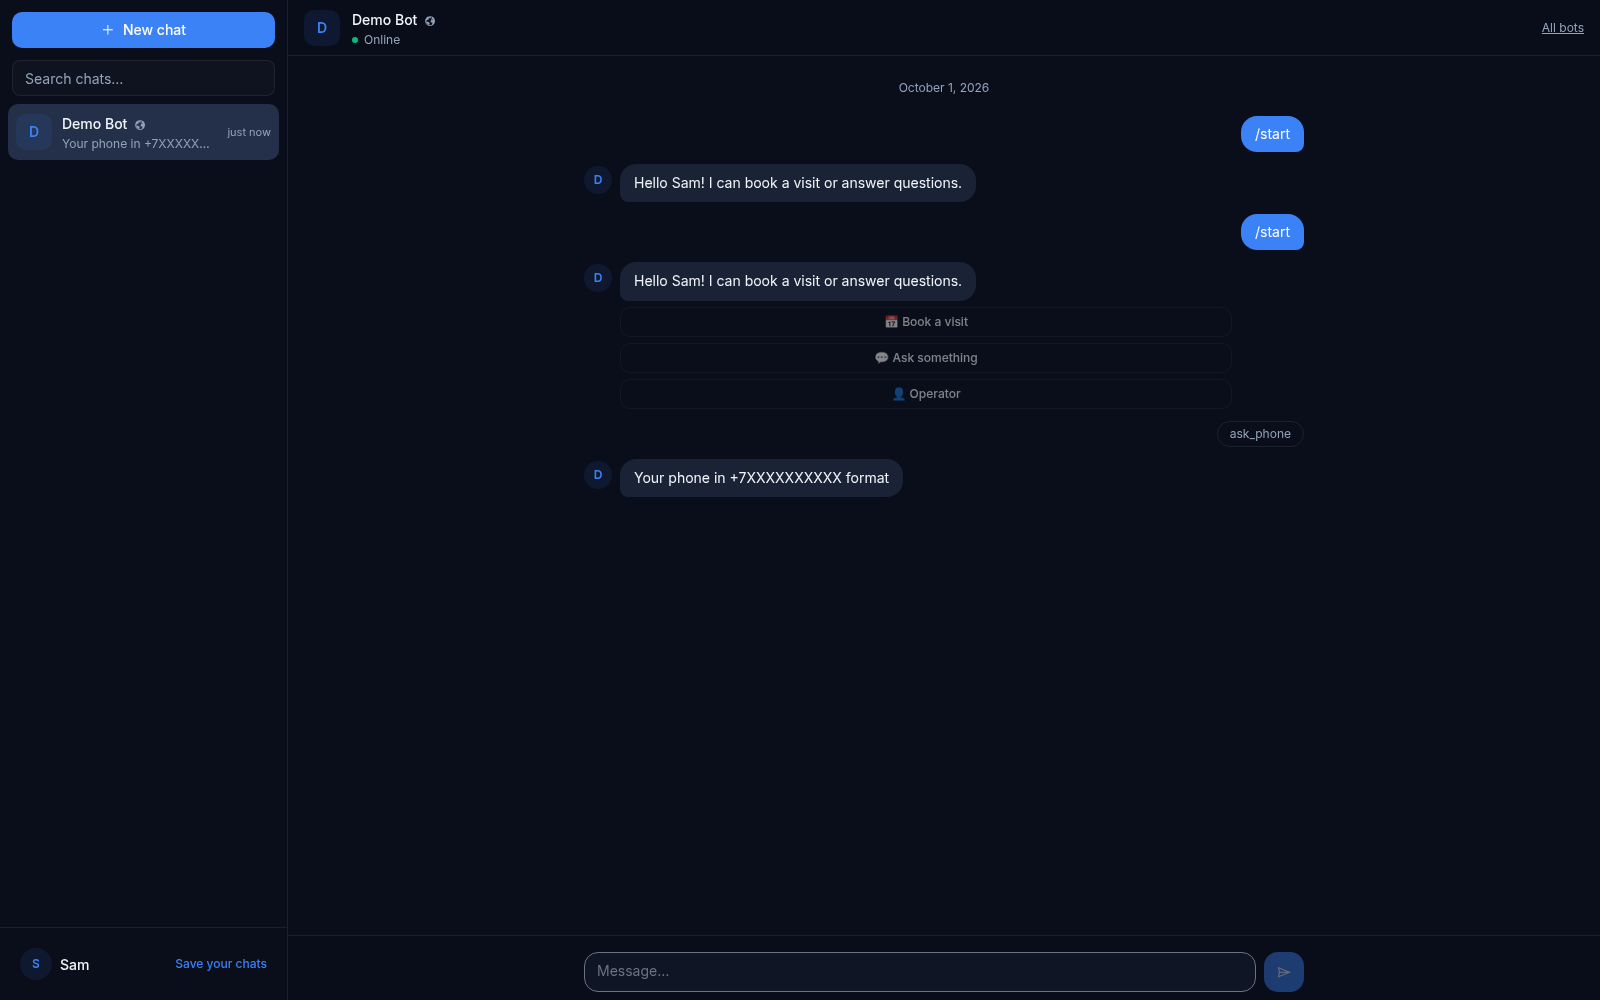This screenshot has height=1000, width=1600.
Task: Choose the Ask something option
Action: click(925, 358)
